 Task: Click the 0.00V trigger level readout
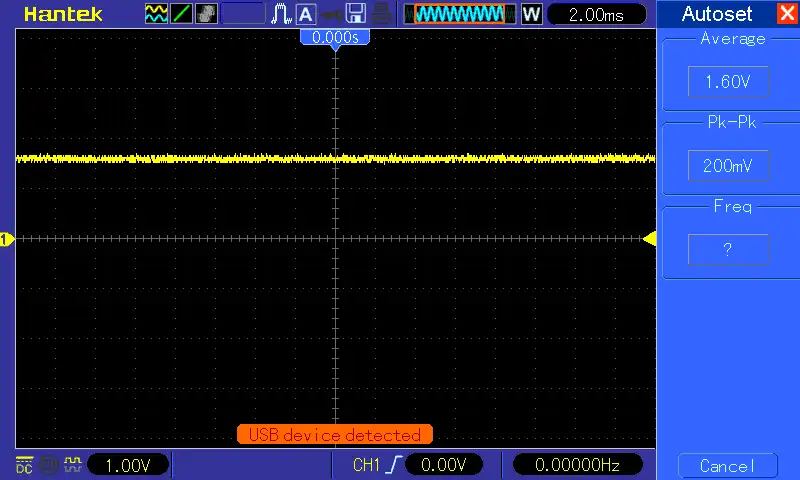pyautogui.click(x=443, y=465)
